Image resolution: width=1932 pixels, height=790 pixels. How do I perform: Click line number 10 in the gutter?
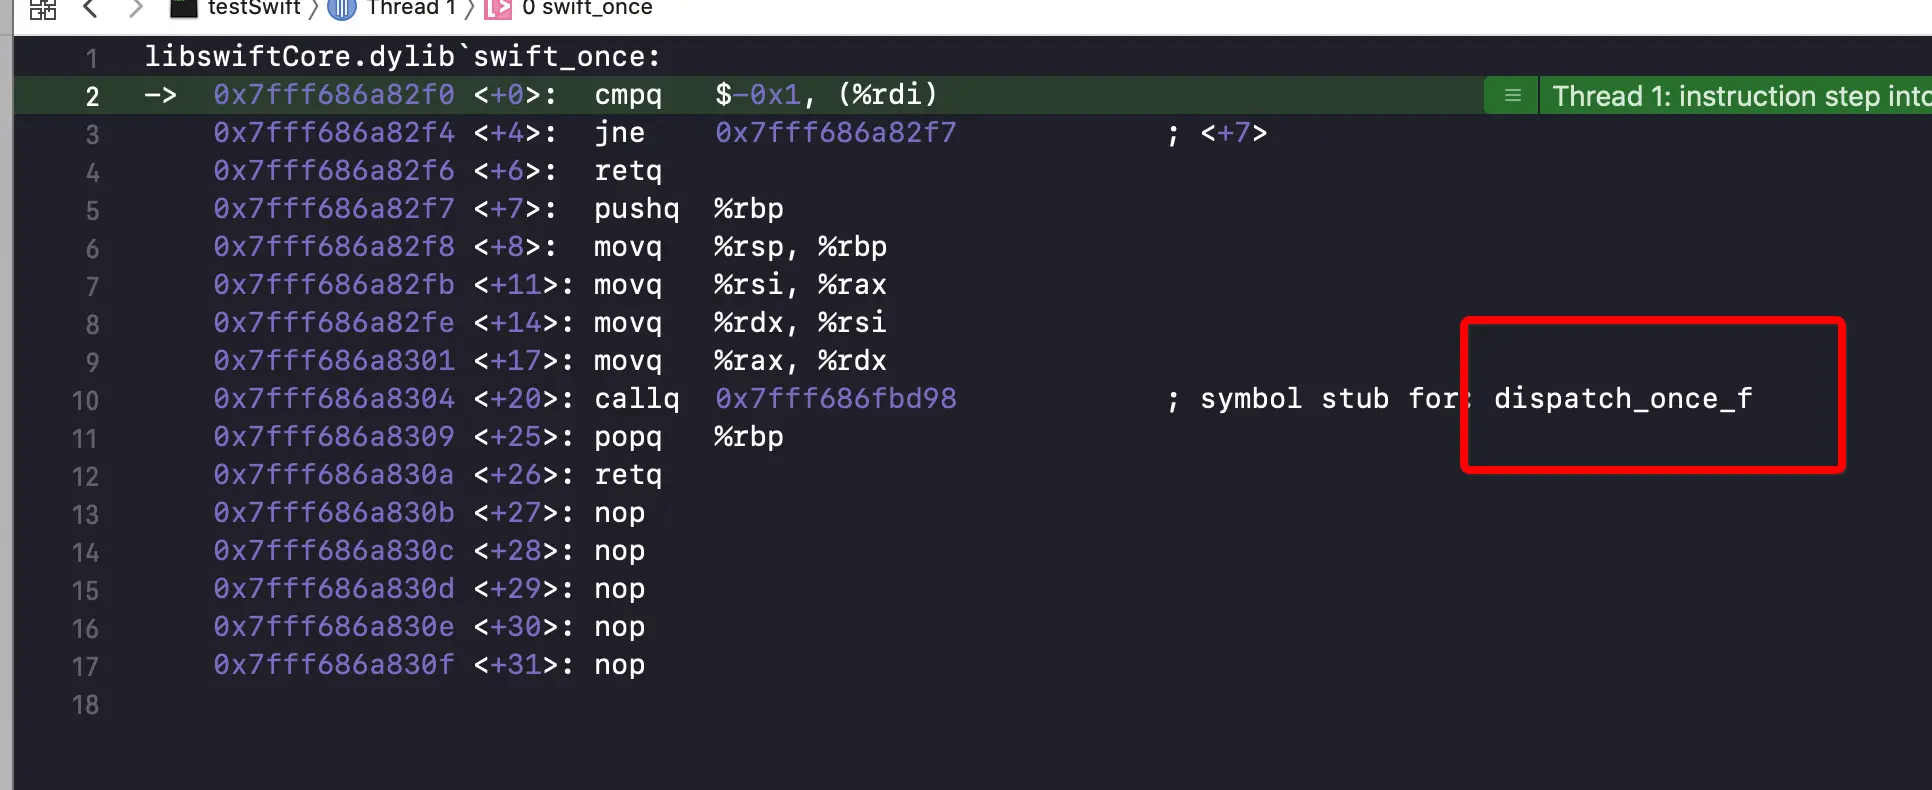pyautogui.click(x=85, y=401)
